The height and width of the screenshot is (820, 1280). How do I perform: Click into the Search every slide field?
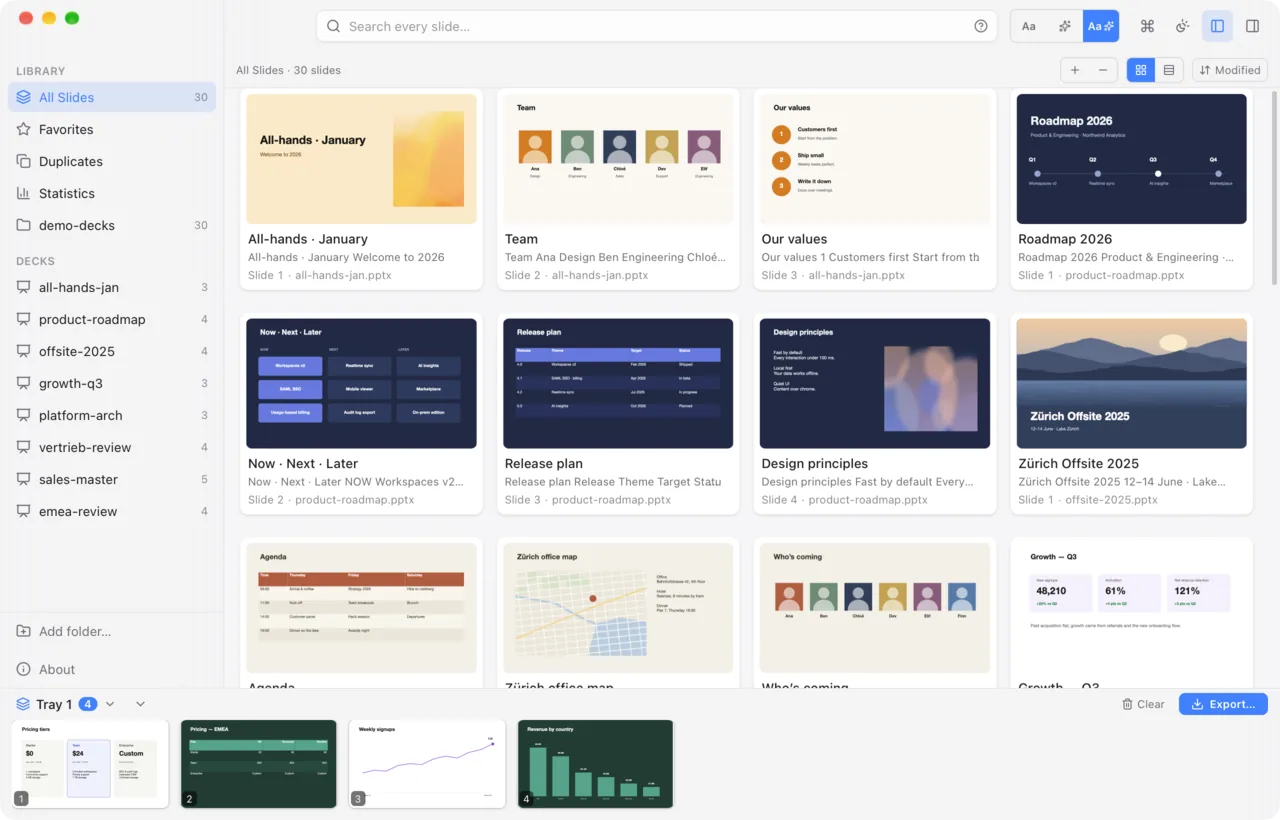[x=657, y=27]
